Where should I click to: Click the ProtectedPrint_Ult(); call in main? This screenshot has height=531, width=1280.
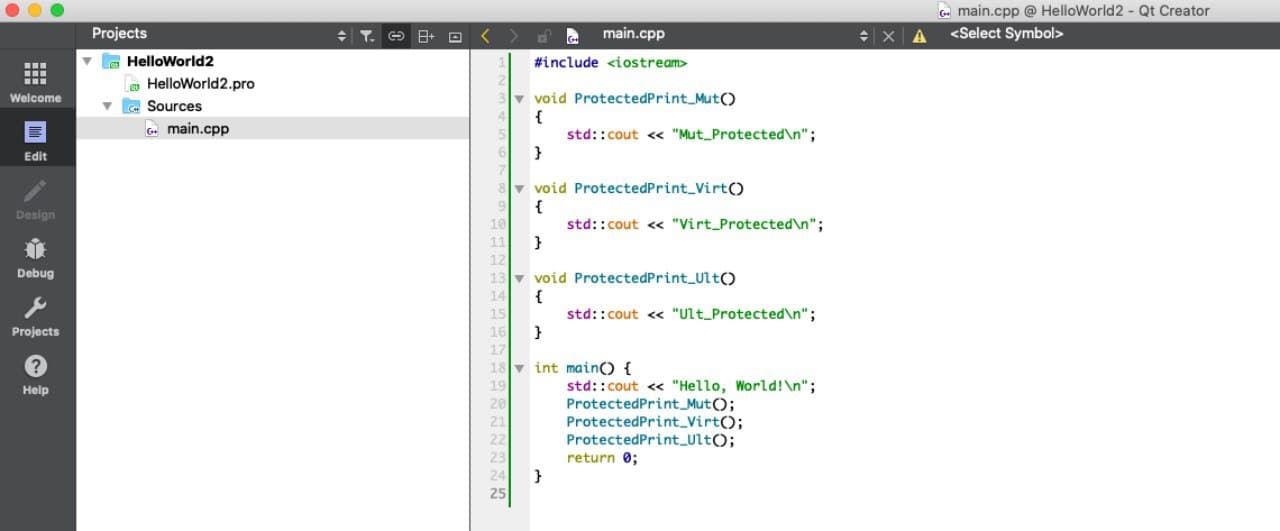pyautogui.click(x=651, y=440)
